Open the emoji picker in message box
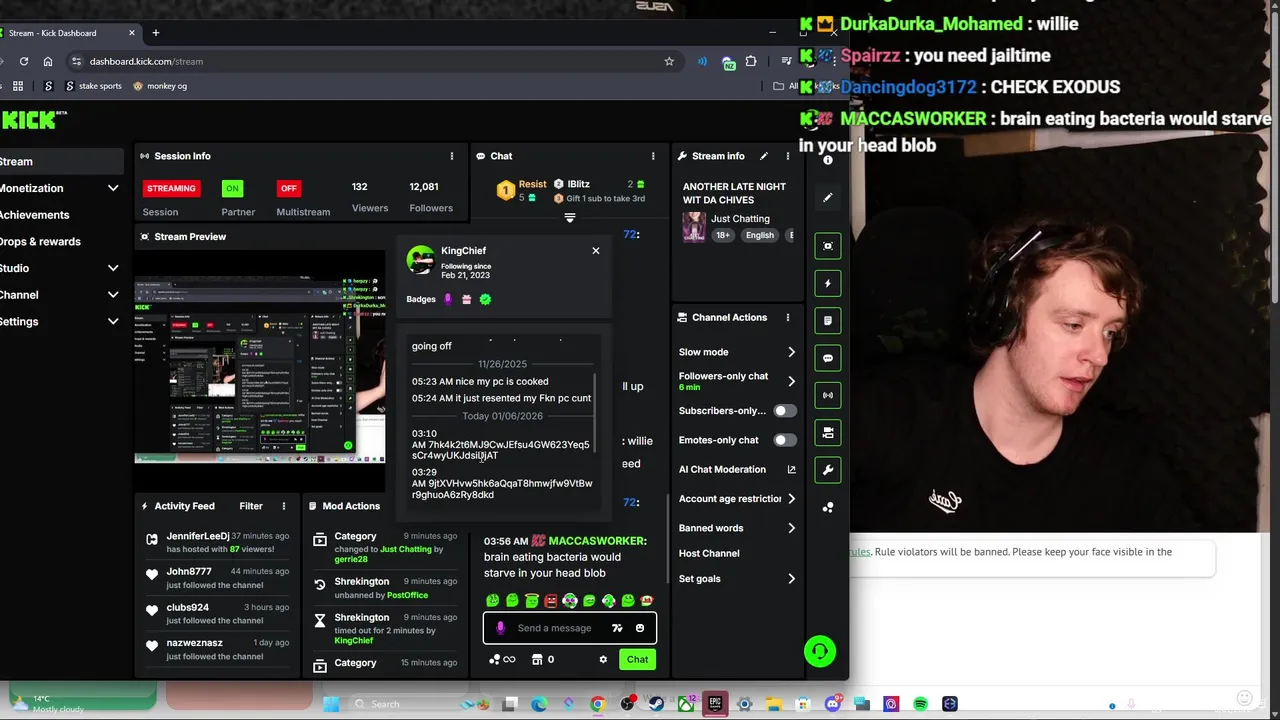The height and width of the screenshot is (720, 1280). [640, 628]
